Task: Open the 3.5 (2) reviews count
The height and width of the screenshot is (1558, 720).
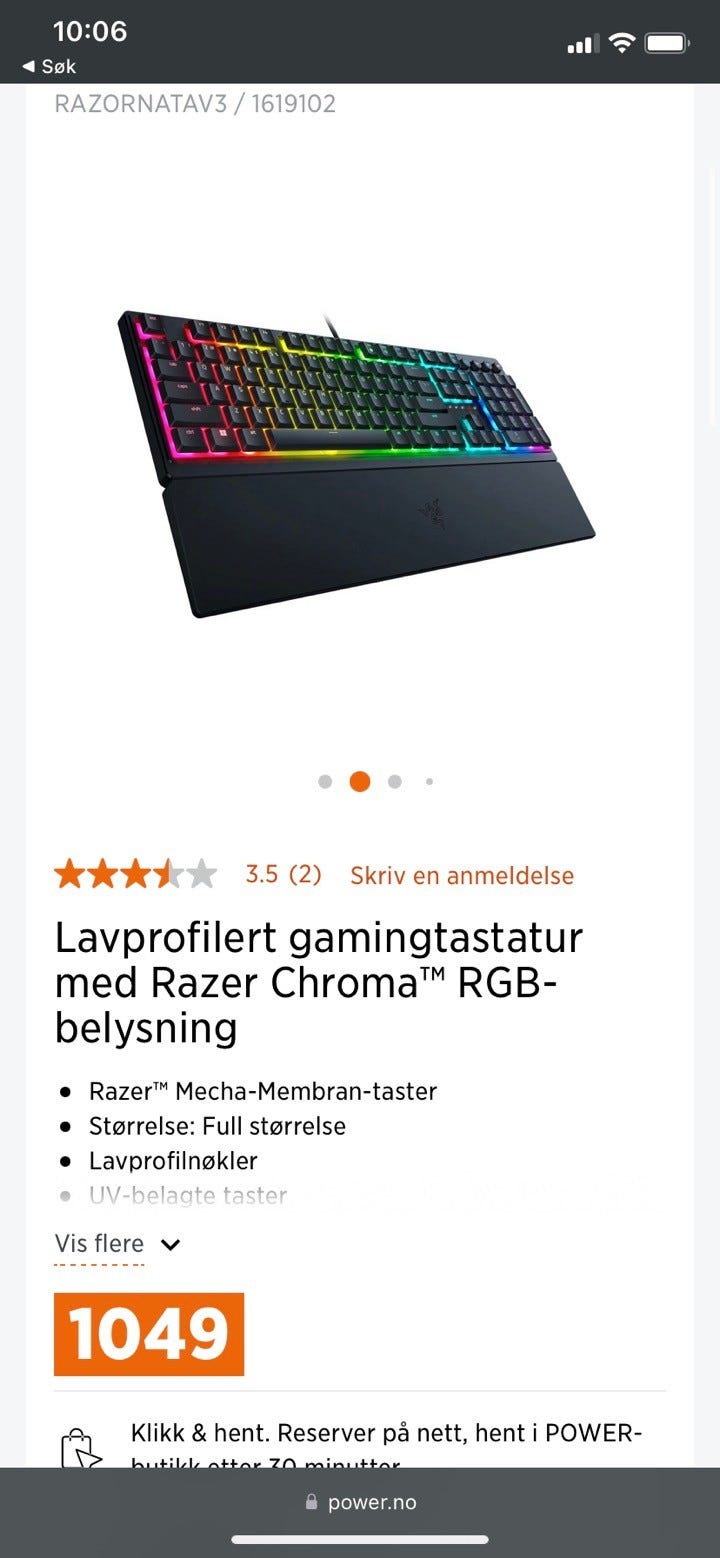Action: click(x=283, y=874)
